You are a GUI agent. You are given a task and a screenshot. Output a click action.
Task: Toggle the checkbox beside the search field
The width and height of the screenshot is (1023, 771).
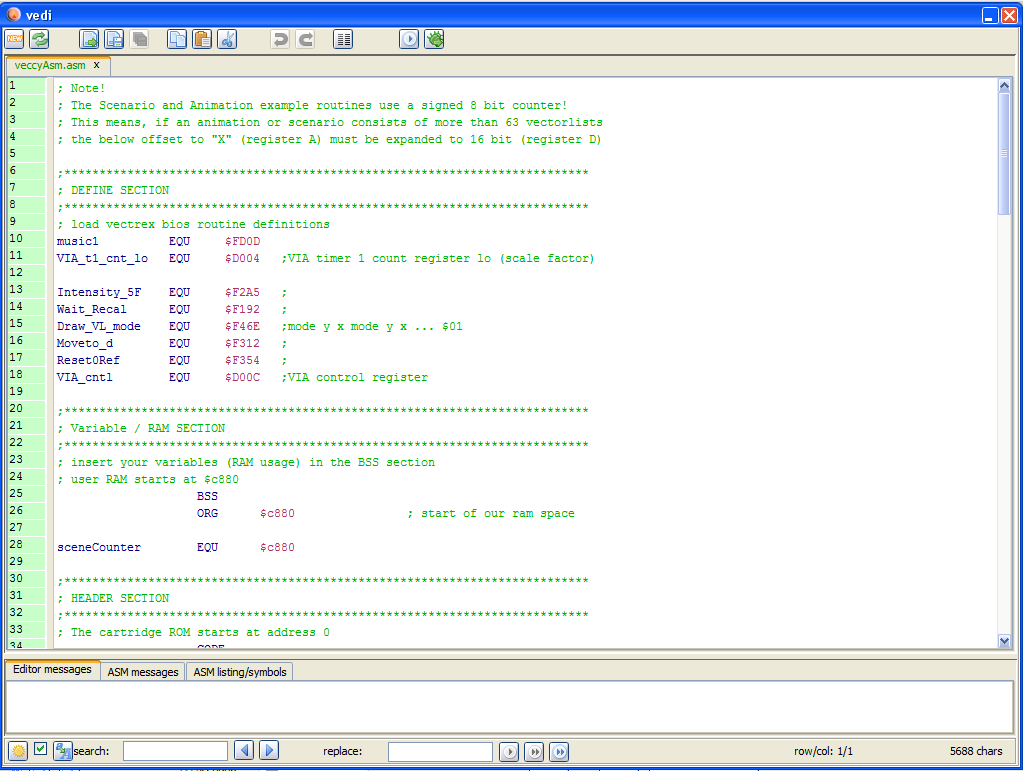click(x=40, y=749)
